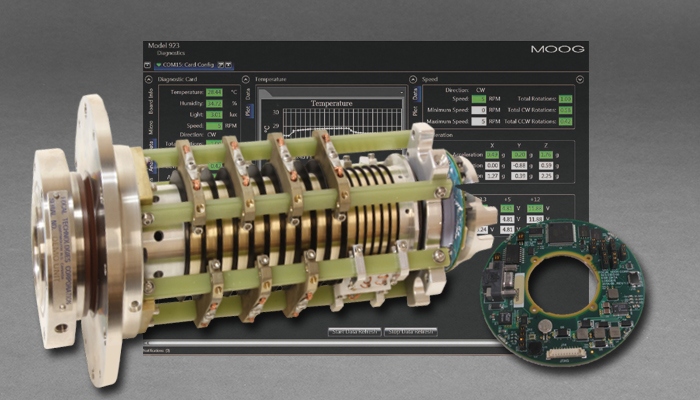The width and height of the screenshot is (700, 400).
Task: Click the small icon left of COM15 tab
Action: pyautogui.click(x=147, y=65)
